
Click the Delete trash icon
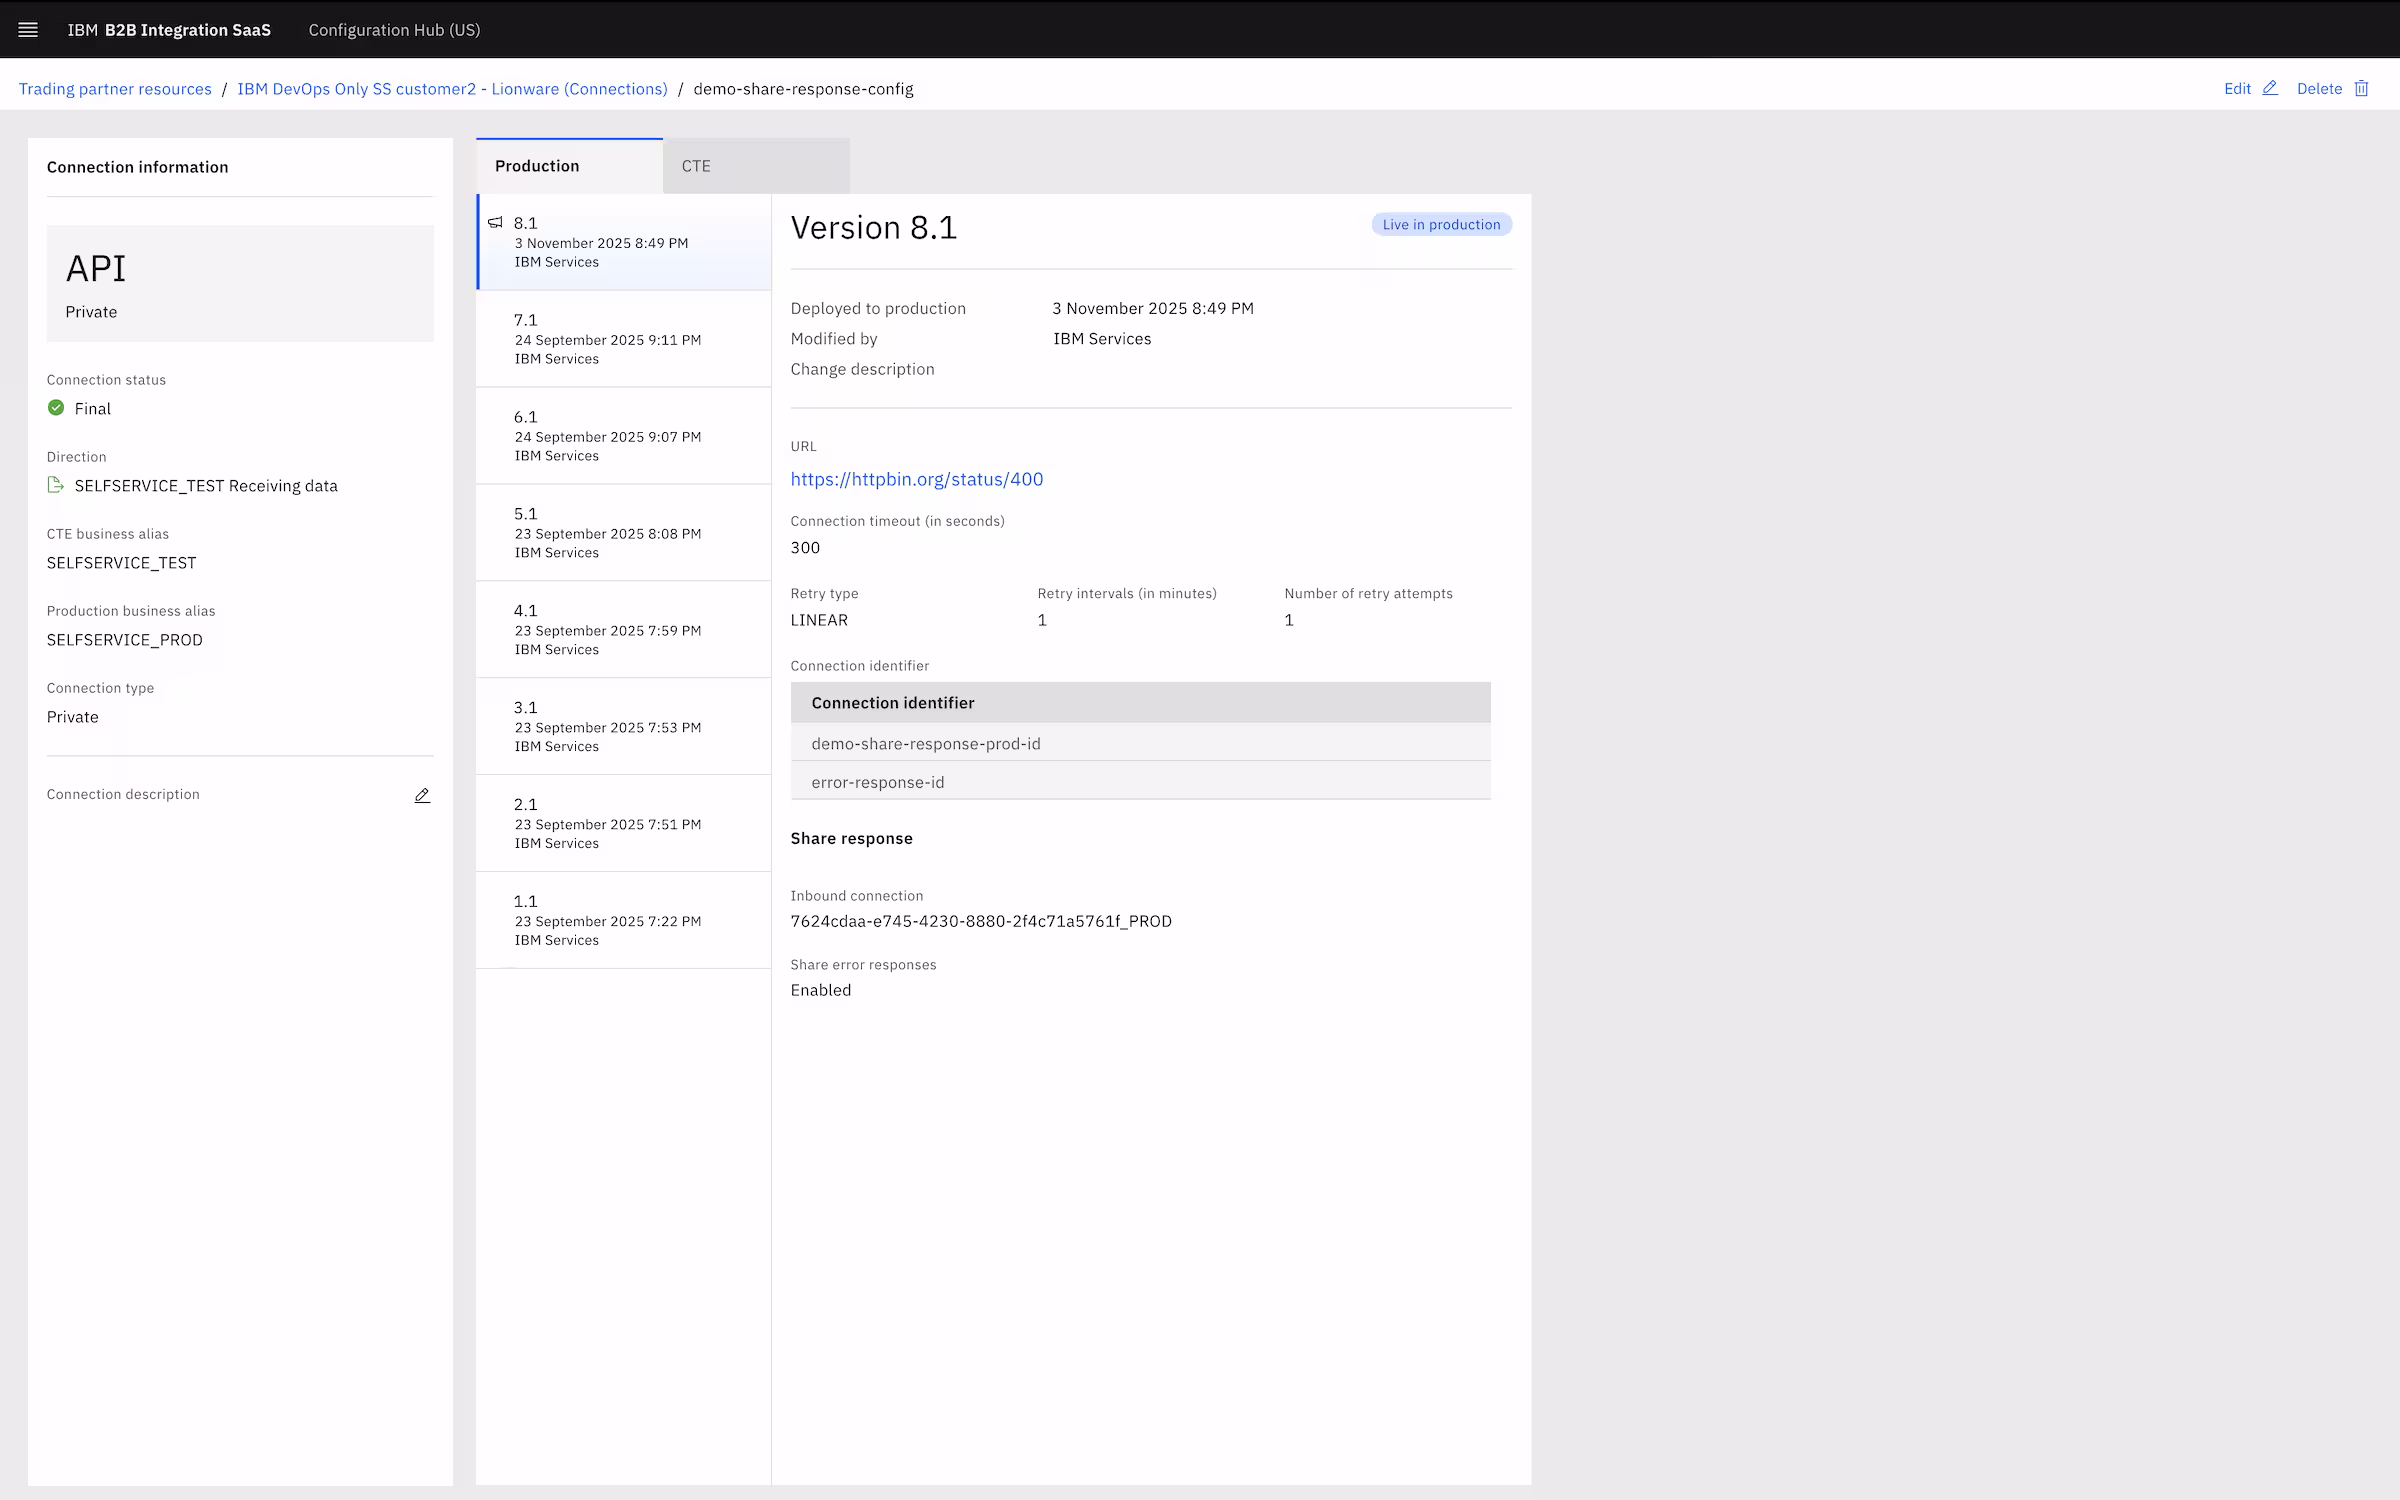(x=2361, y=88)
